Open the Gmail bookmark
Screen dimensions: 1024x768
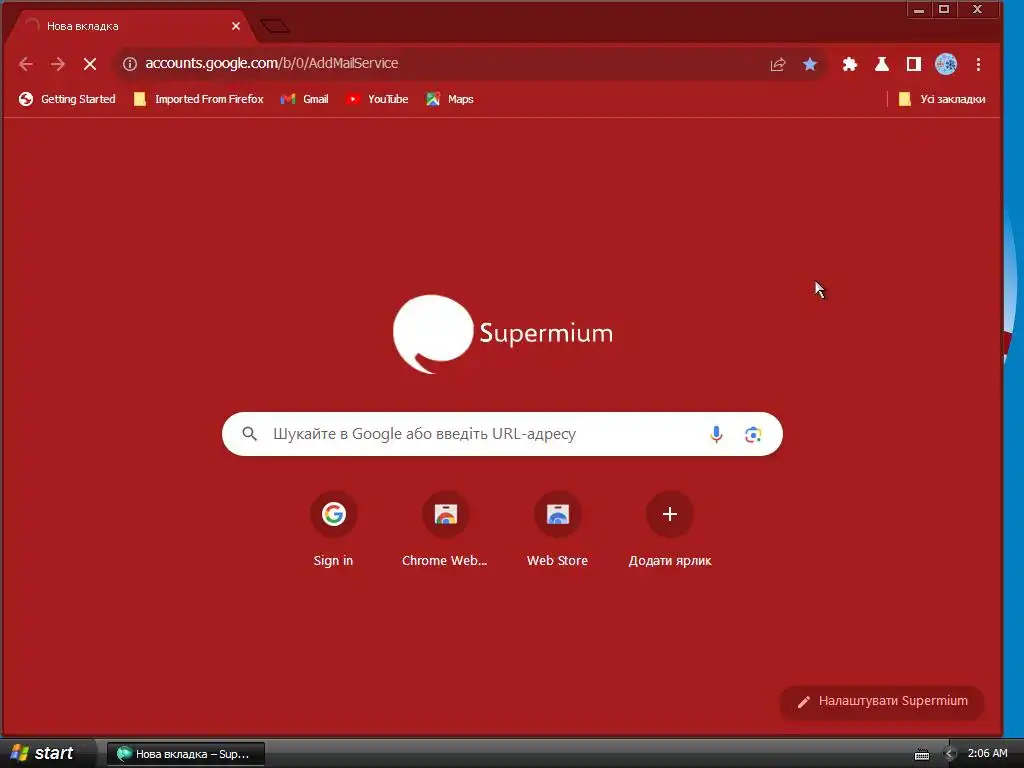304,99
